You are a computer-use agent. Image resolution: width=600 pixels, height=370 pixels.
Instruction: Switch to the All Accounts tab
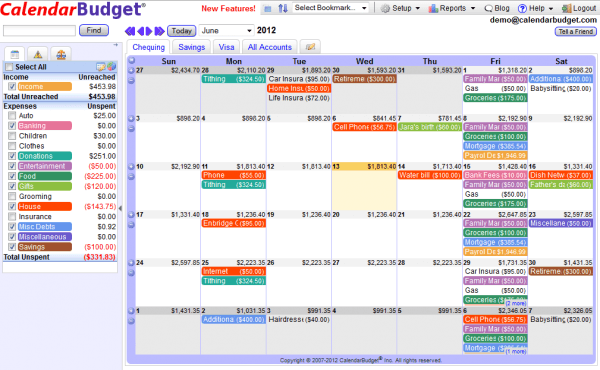269,47
